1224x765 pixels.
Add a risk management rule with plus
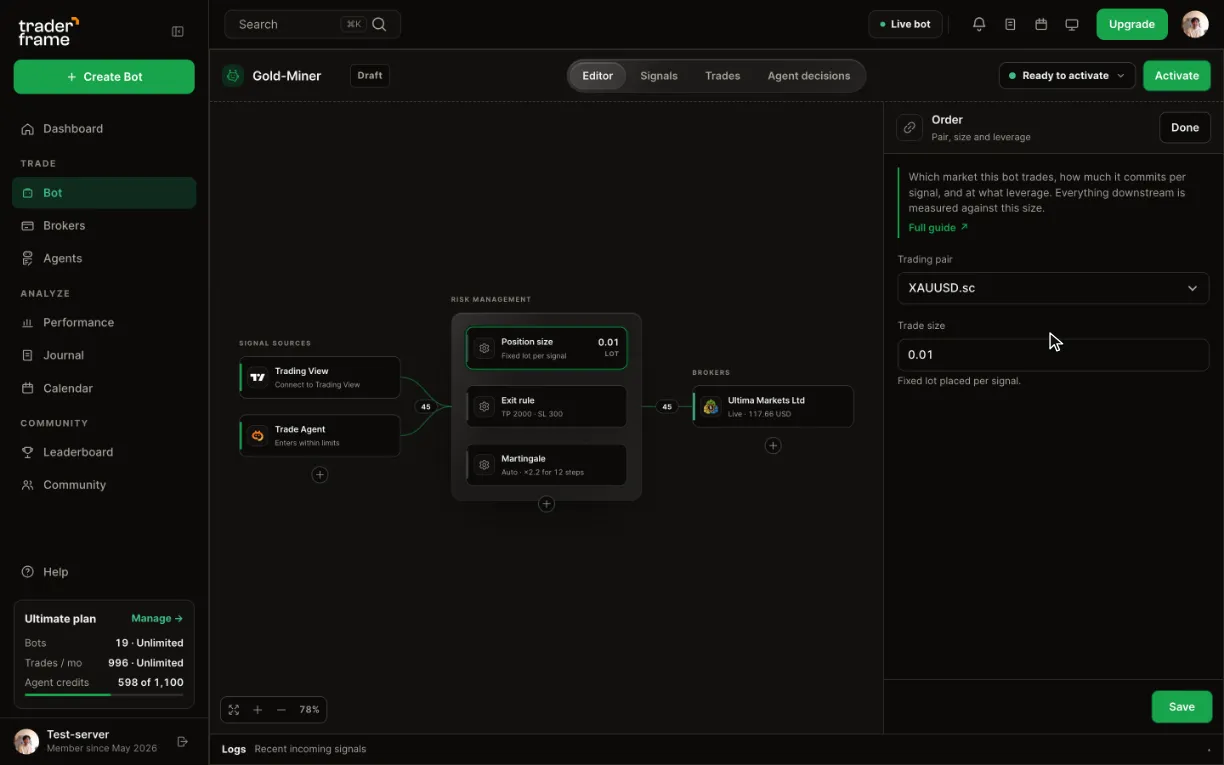point(546,504)
